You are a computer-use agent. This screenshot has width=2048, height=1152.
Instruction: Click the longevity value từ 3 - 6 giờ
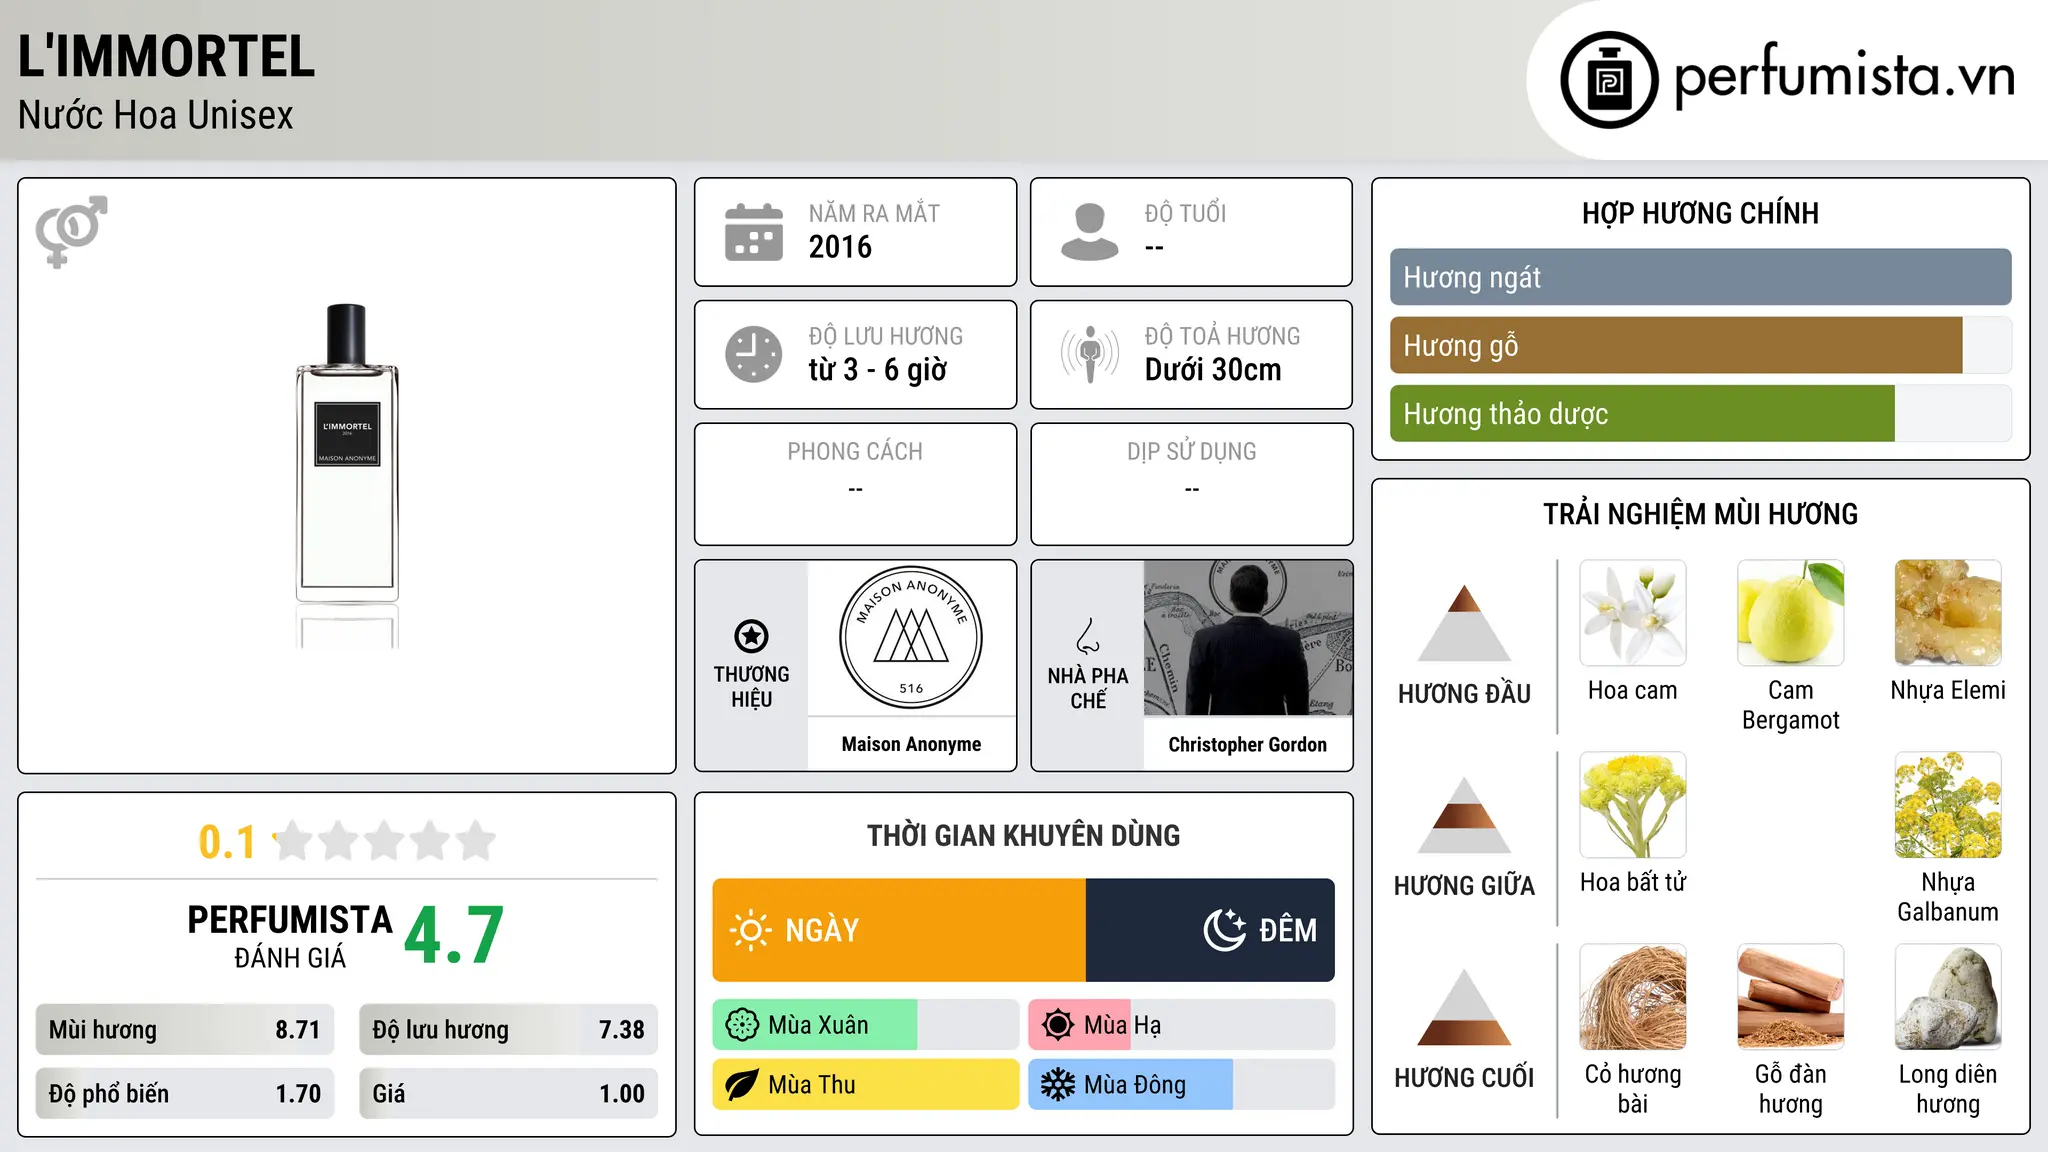click(877, 370)
